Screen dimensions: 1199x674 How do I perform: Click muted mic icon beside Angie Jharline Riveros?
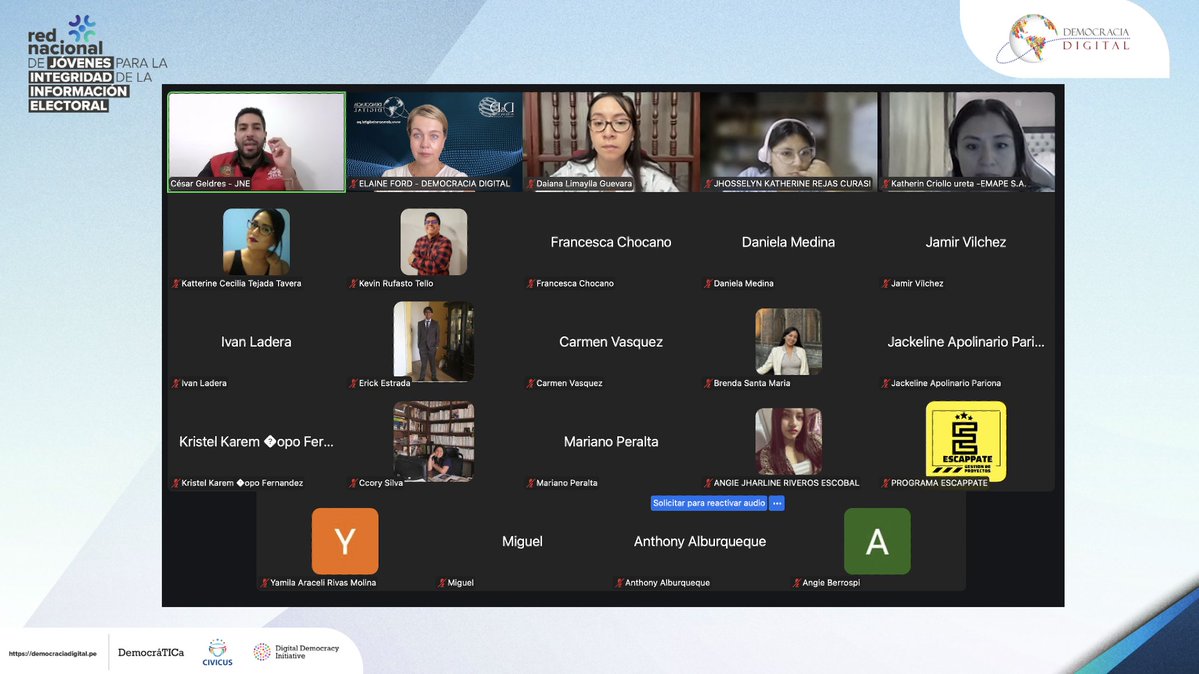(708, 483)
